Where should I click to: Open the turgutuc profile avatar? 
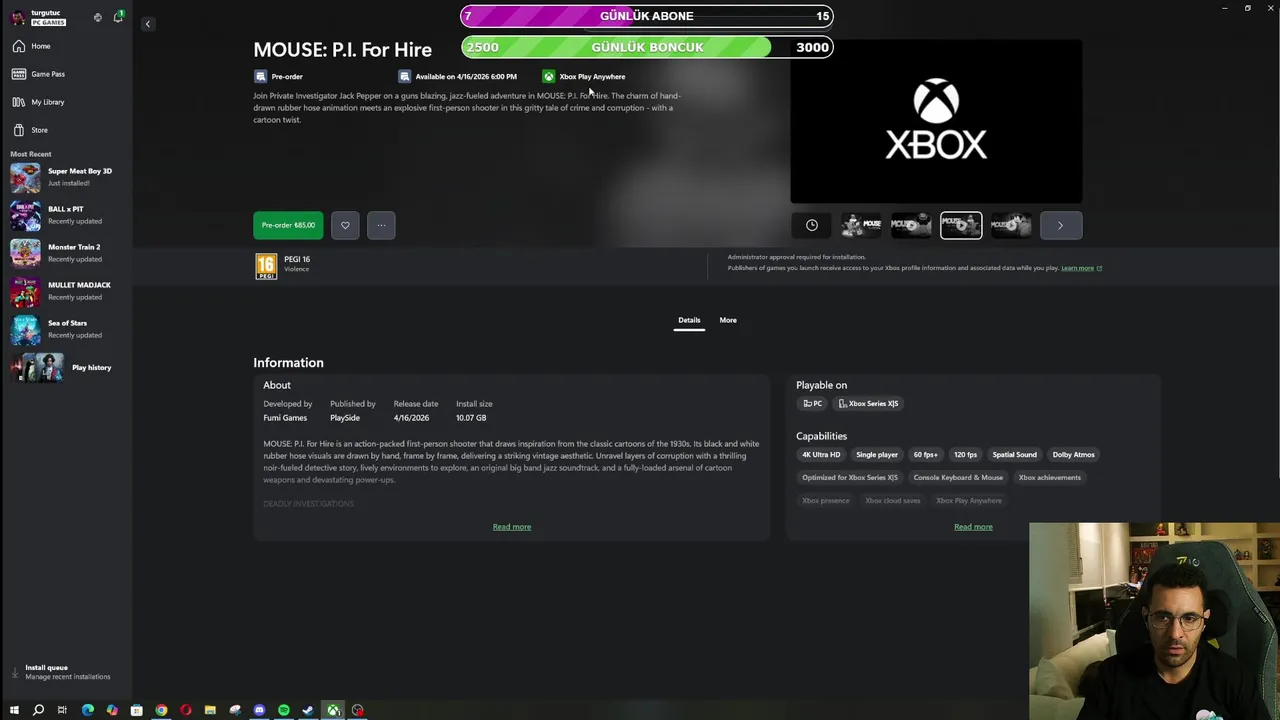pyautogui.click(x=18, y=17)
